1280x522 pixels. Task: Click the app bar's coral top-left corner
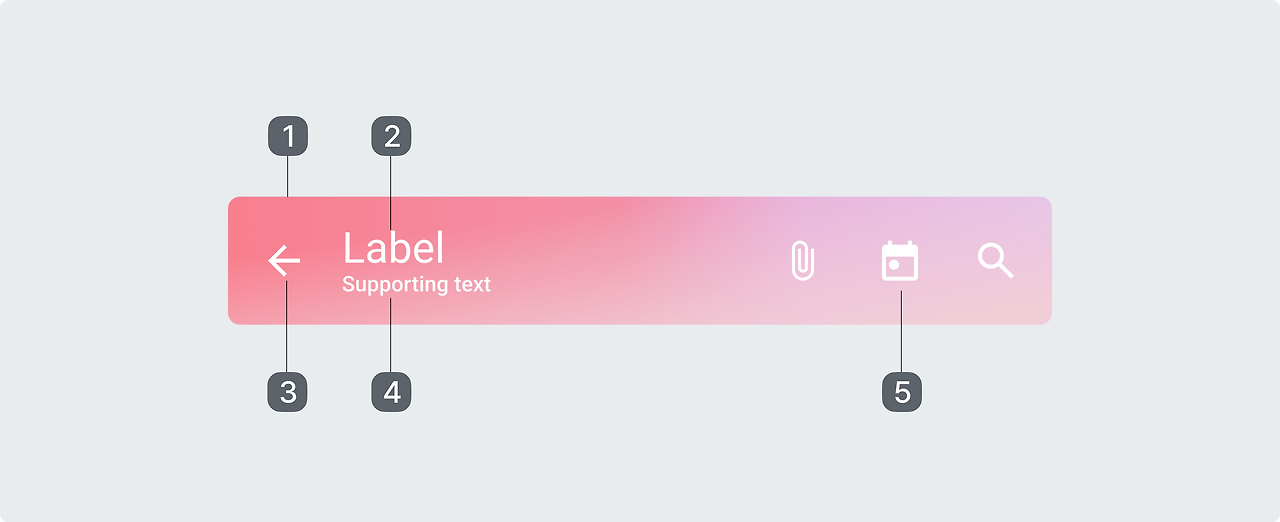[242, 209]
